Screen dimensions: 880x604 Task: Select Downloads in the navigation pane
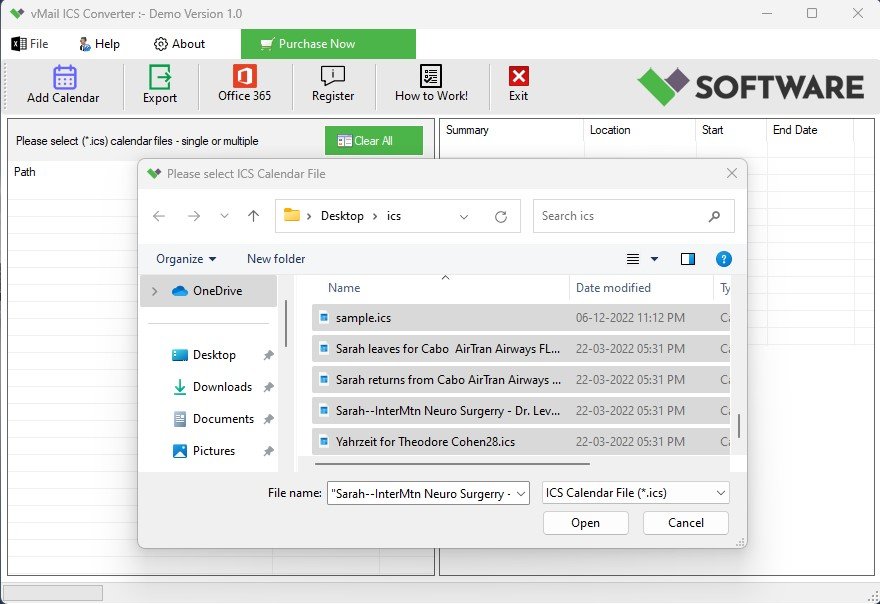[222, 387]
